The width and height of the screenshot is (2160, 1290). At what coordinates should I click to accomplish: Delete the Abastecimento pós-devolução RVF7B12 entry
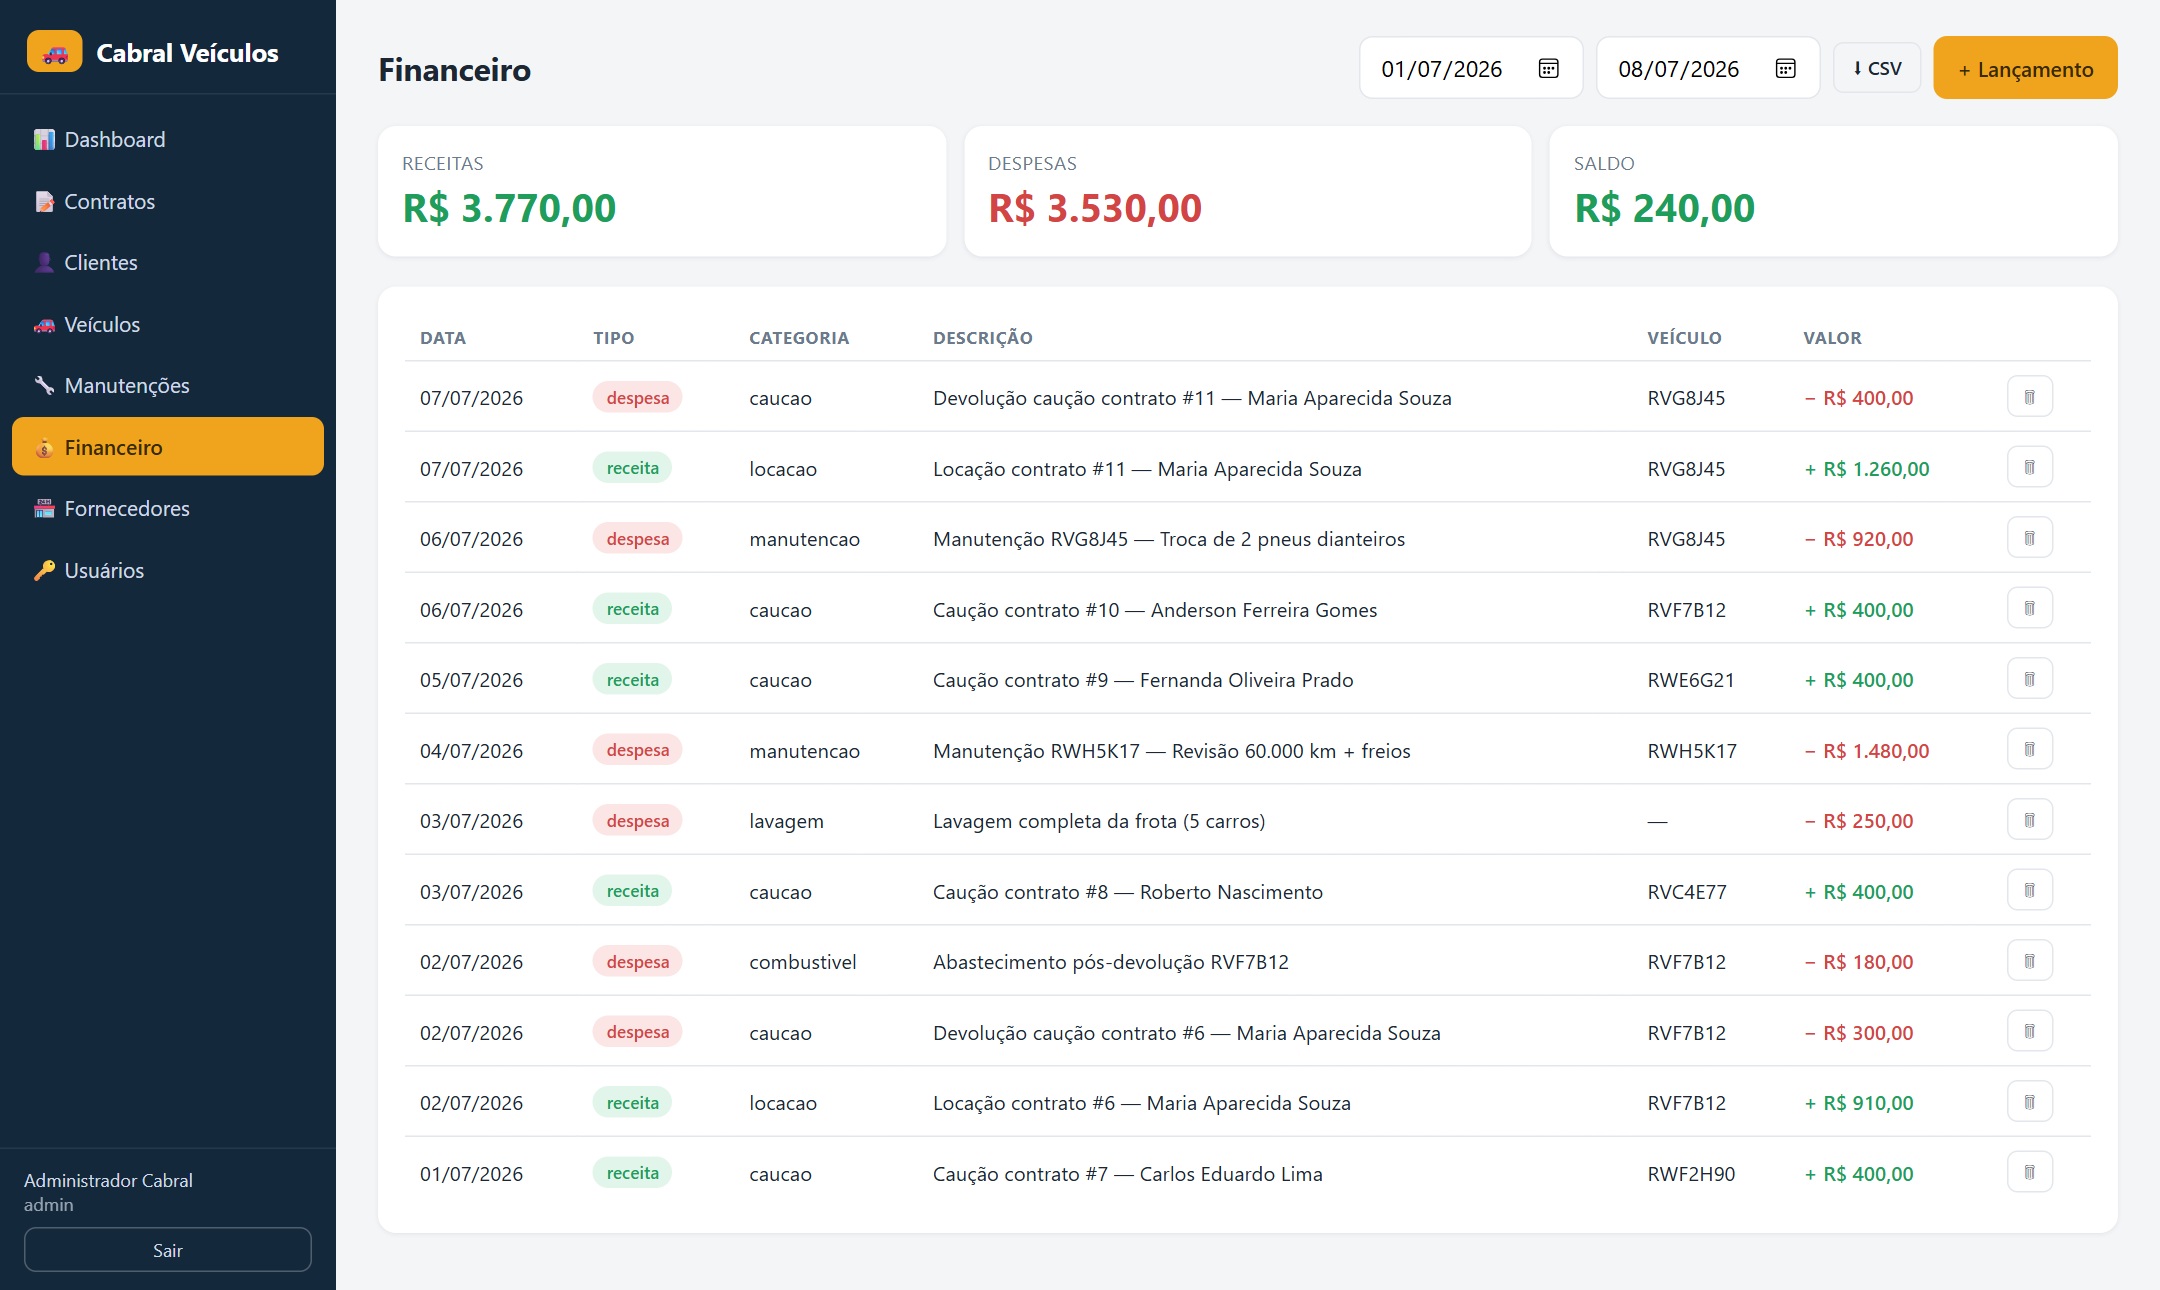2029,961
